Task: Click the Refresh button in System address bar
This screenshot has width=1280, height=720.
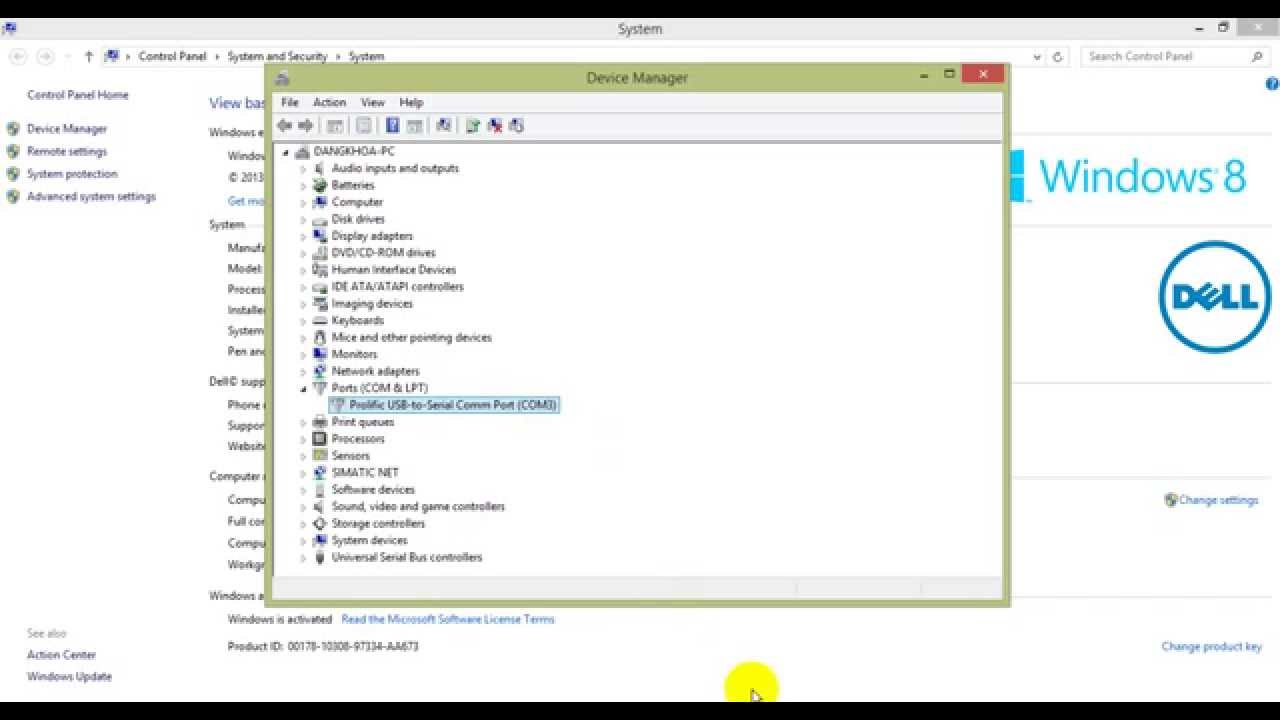Action: [1058, 57]
